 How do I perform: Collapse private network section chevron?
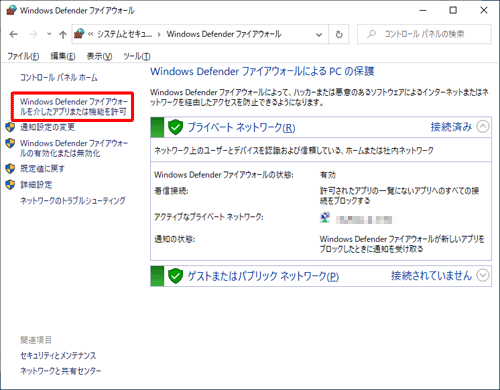pyautogui.click(x=483, y=127)
